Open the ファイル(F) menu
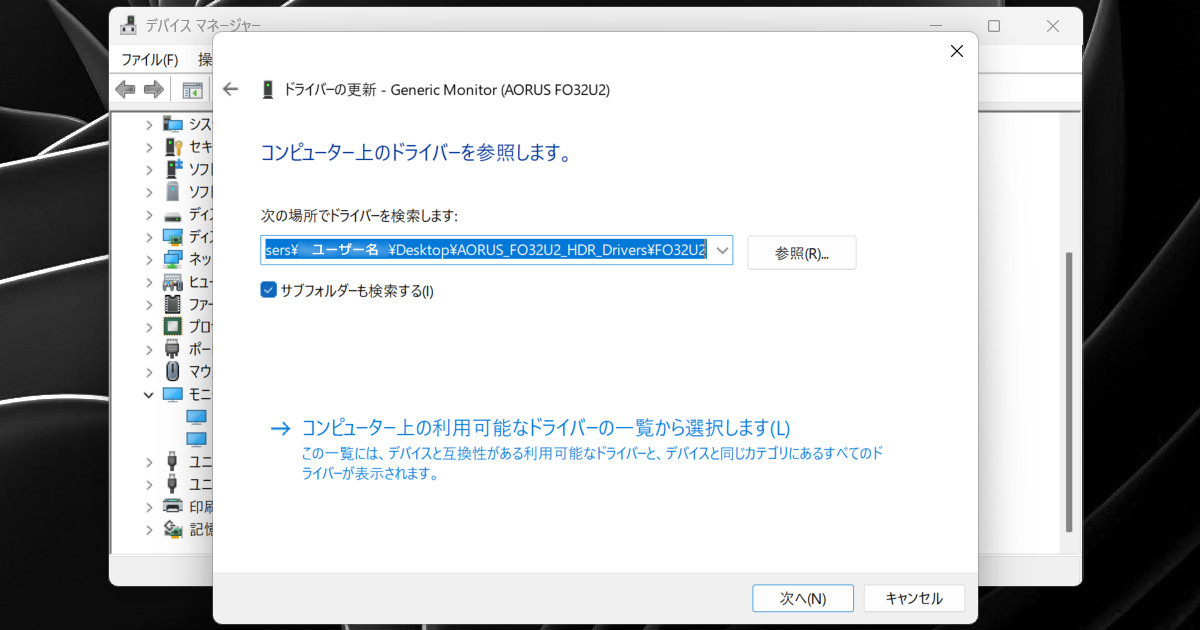Screen dimensions: 1200x630 [x=150, y=59]
